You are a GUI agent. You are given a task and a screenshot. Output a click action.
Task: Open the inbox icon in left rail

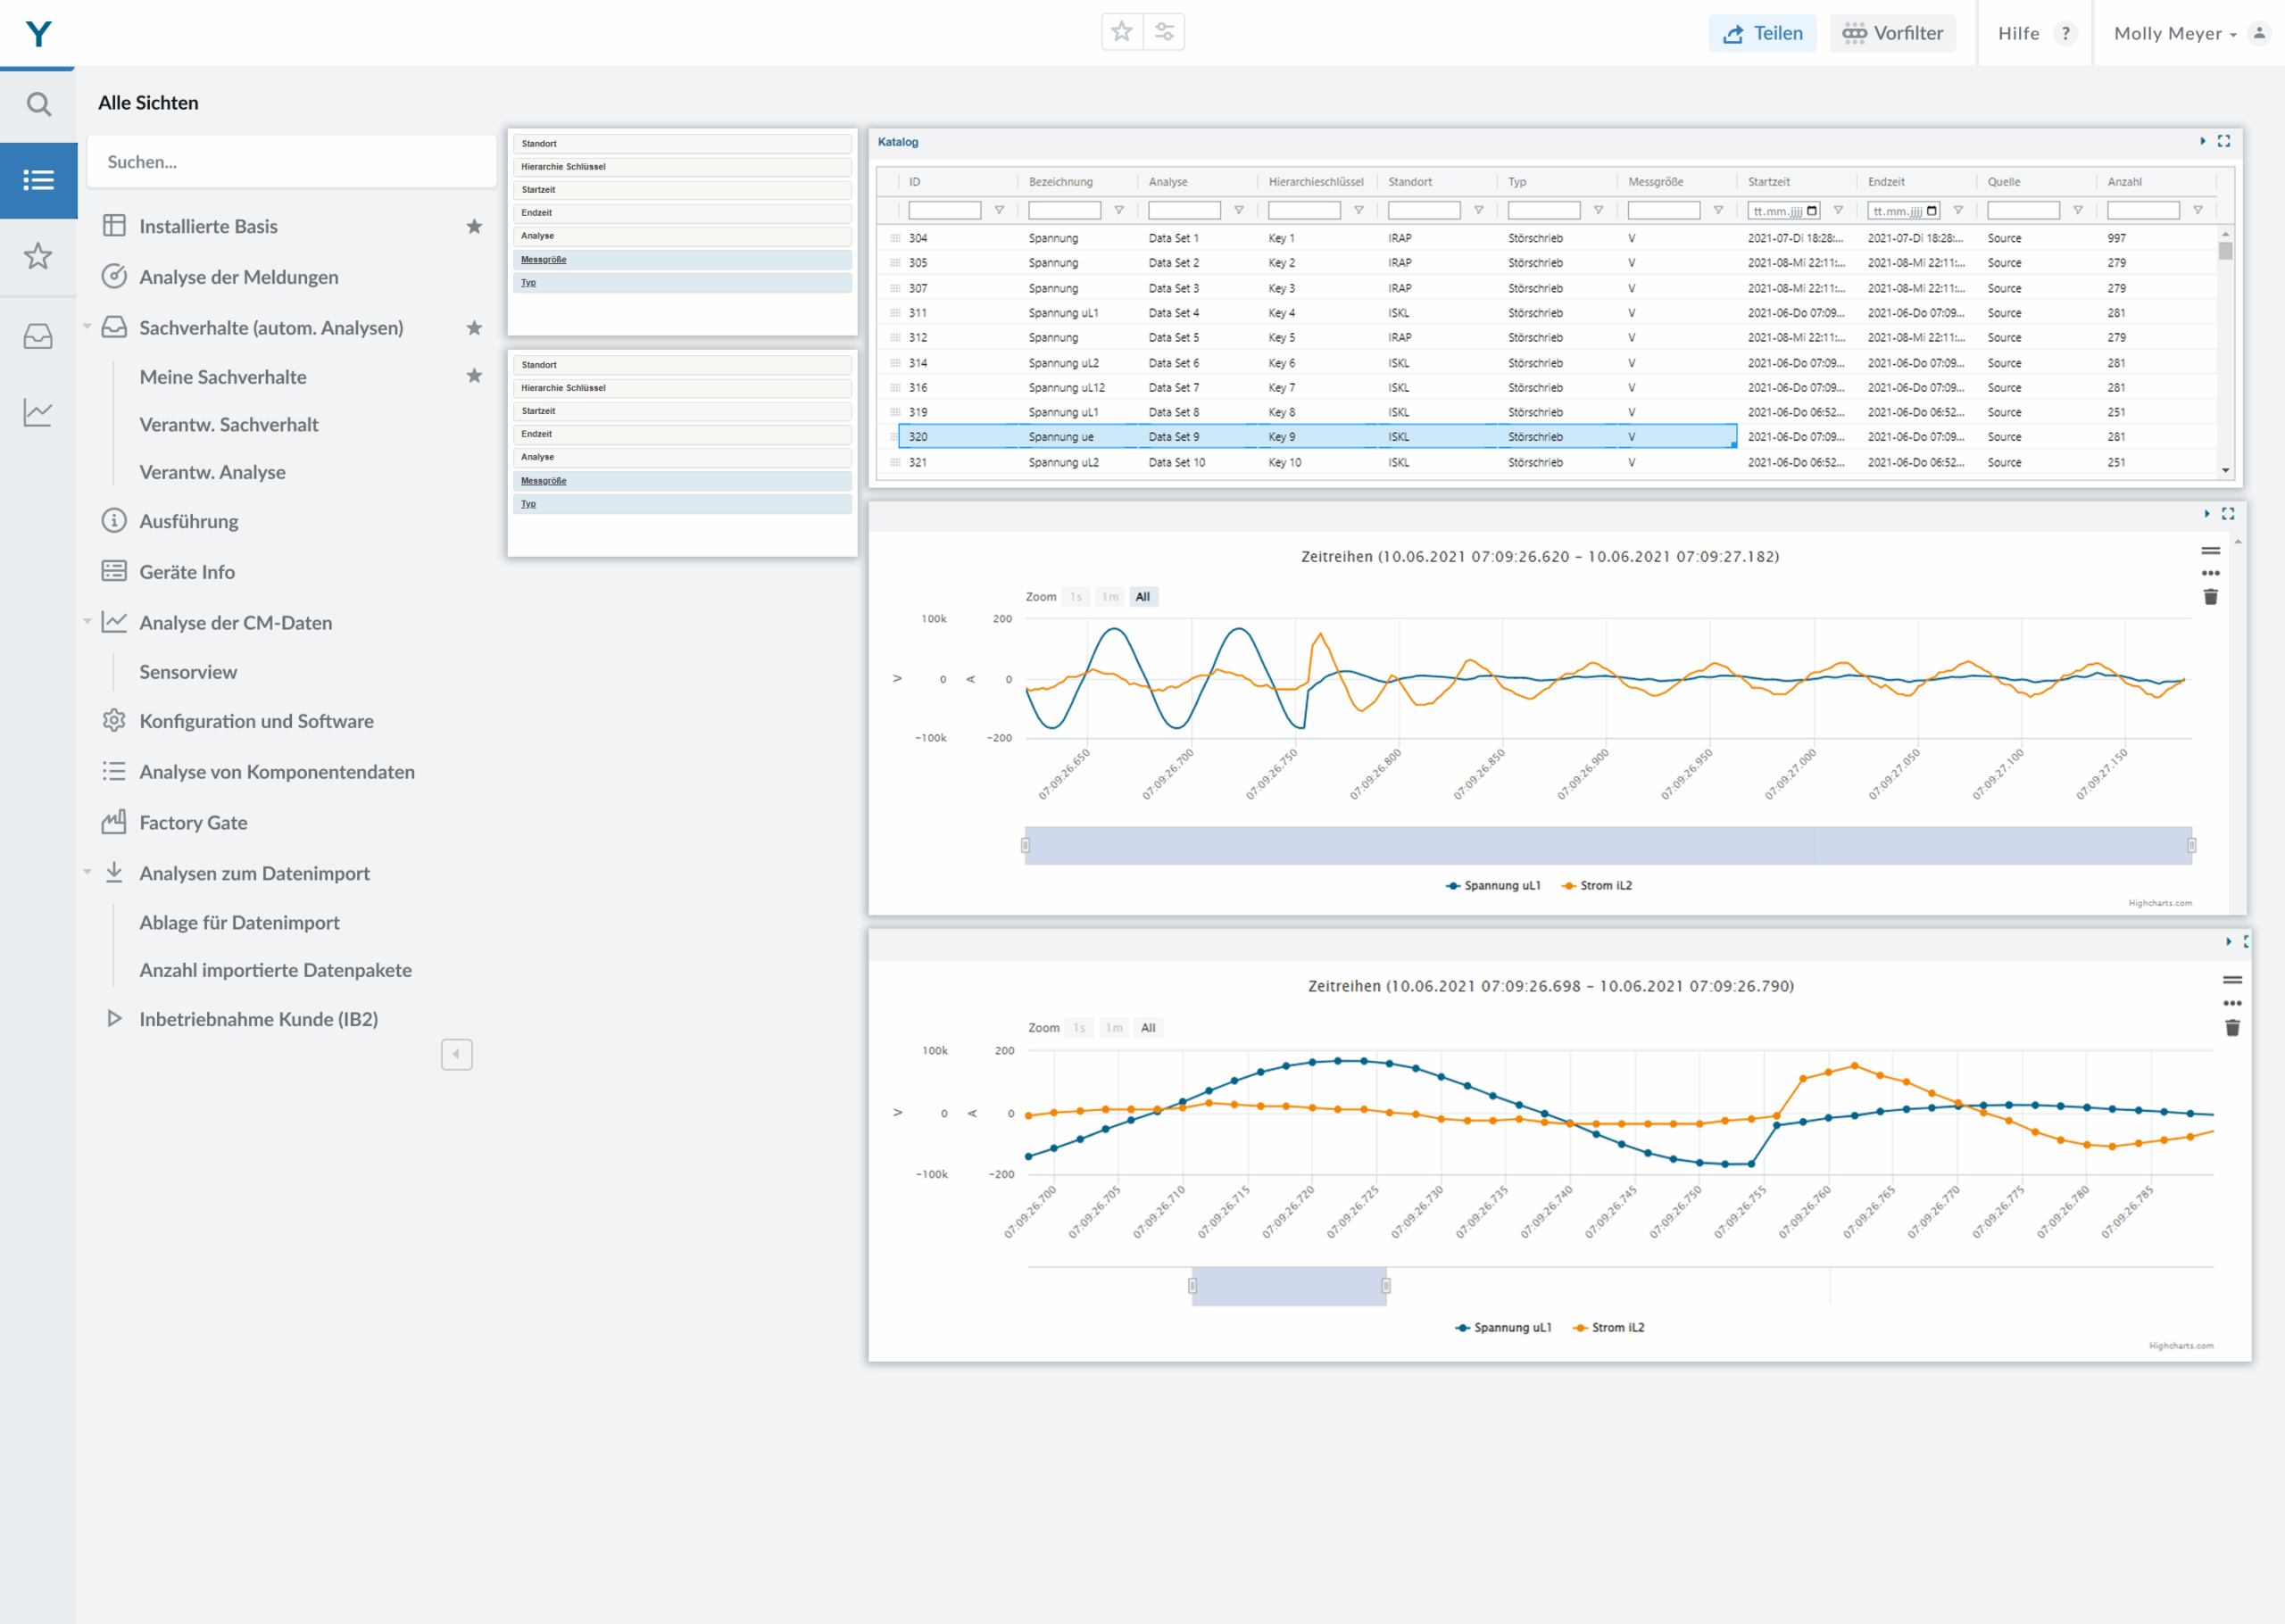coord(38,336)
